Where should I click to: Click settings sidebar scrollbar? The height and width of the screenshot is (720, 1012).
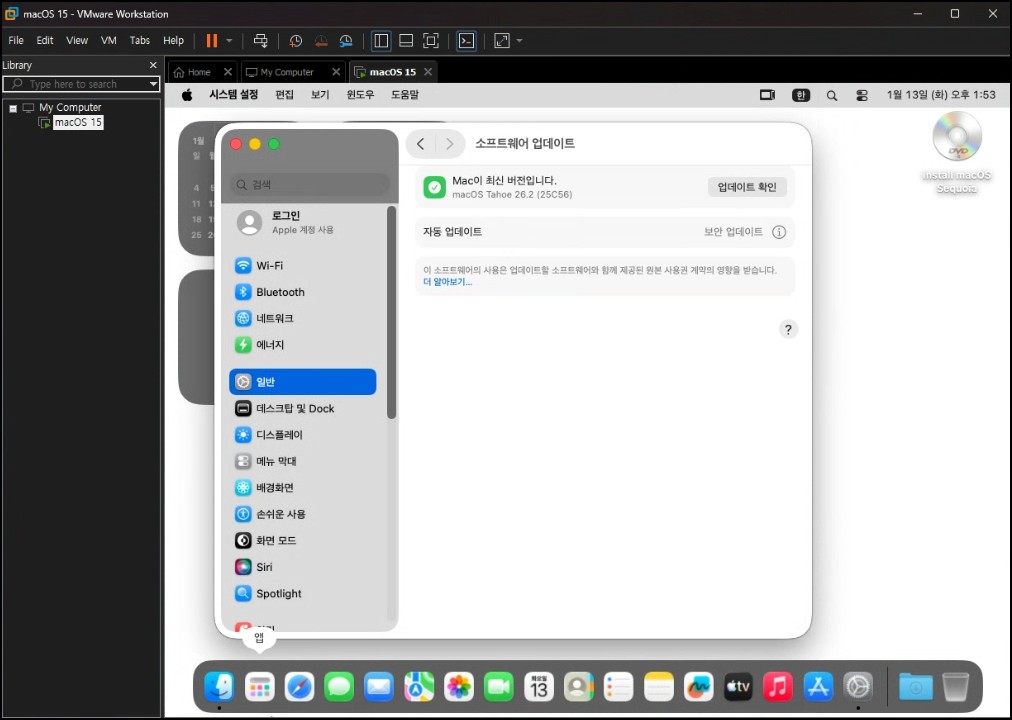391,313
